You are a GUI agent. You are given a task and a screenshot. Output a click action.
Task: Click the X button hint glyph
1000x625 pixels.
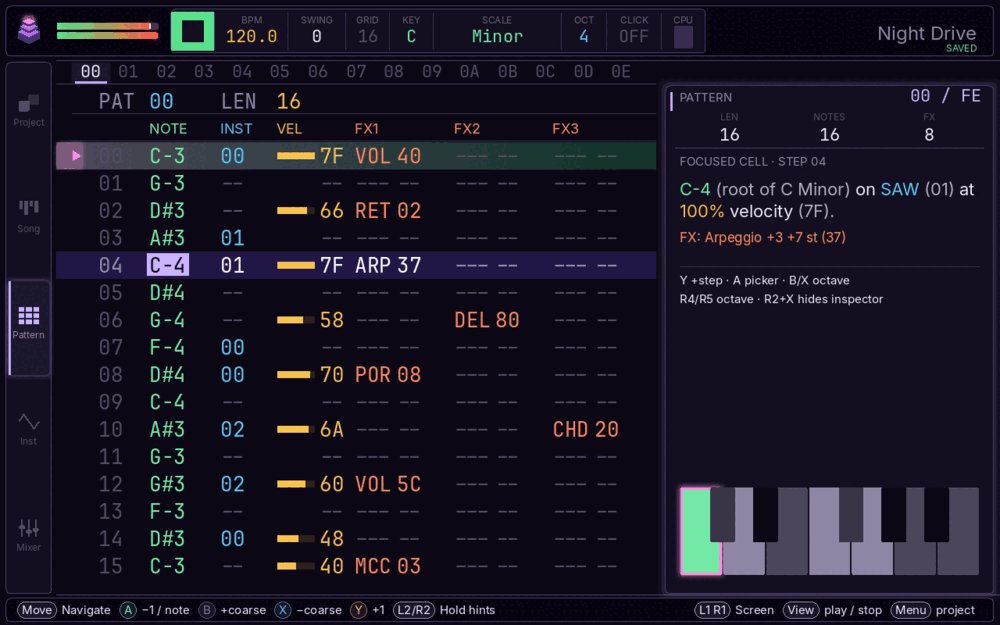click(283, 610)
